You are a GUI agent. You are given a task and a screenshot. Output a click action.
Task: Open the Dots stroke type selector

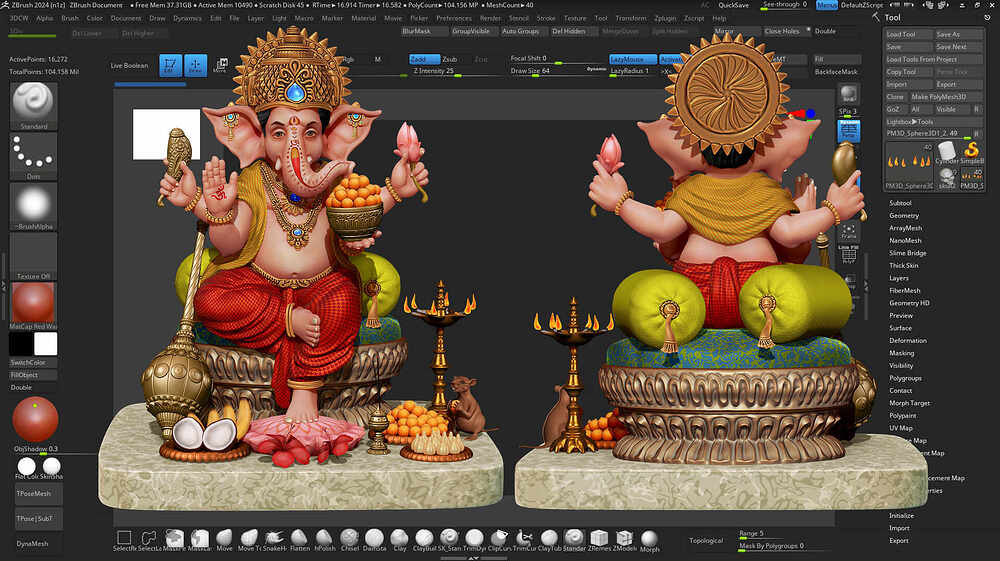click(33, 156)
